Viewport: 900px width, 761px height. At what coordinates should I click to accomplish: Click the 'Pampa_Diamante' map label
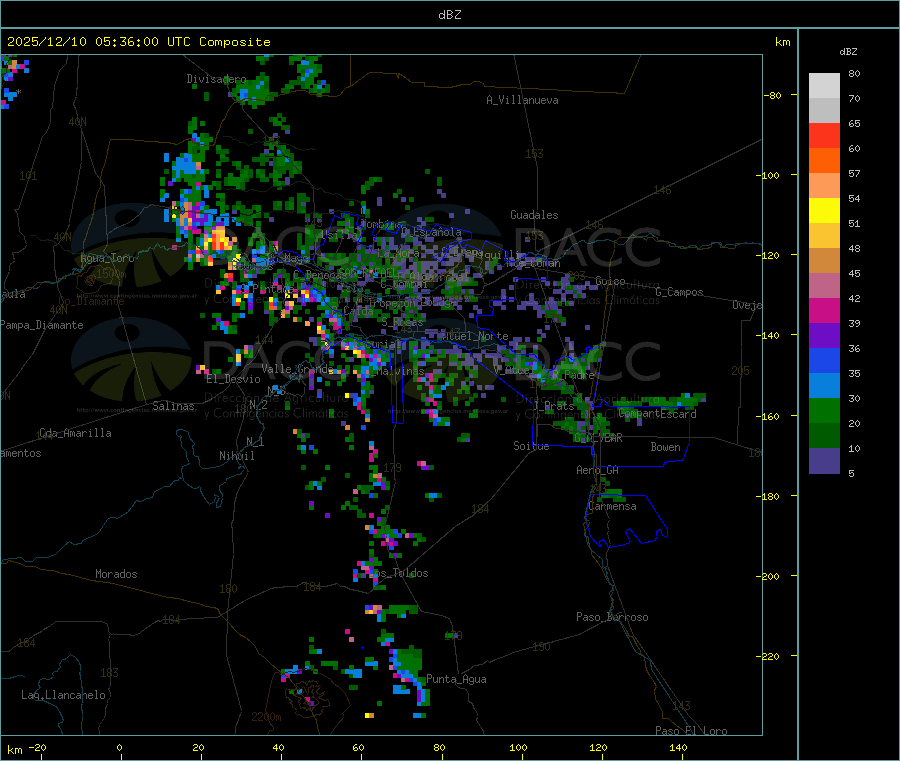[42, 325]
